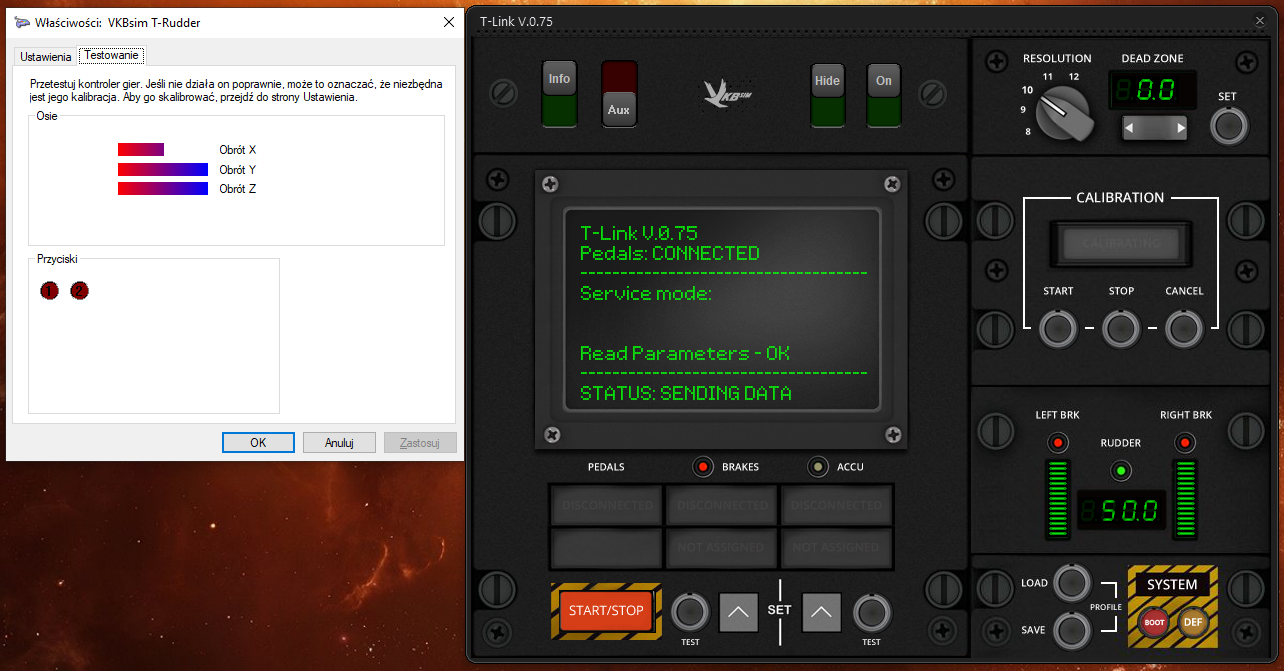Click the Anuluj button
This screenshot has width=1284, height=671.
pyautogui.click(x=340, y=442)
